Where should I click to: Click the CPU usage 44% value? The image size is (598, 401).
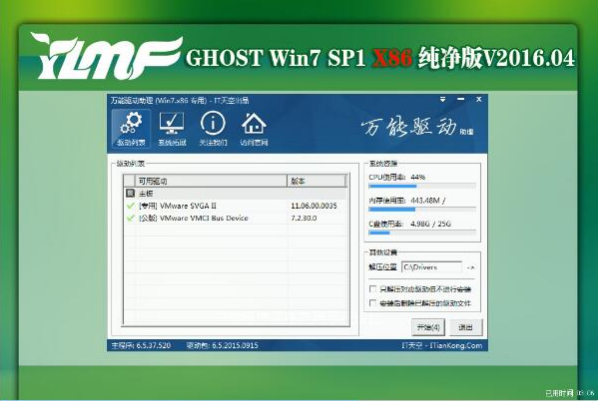pos(418,177)
